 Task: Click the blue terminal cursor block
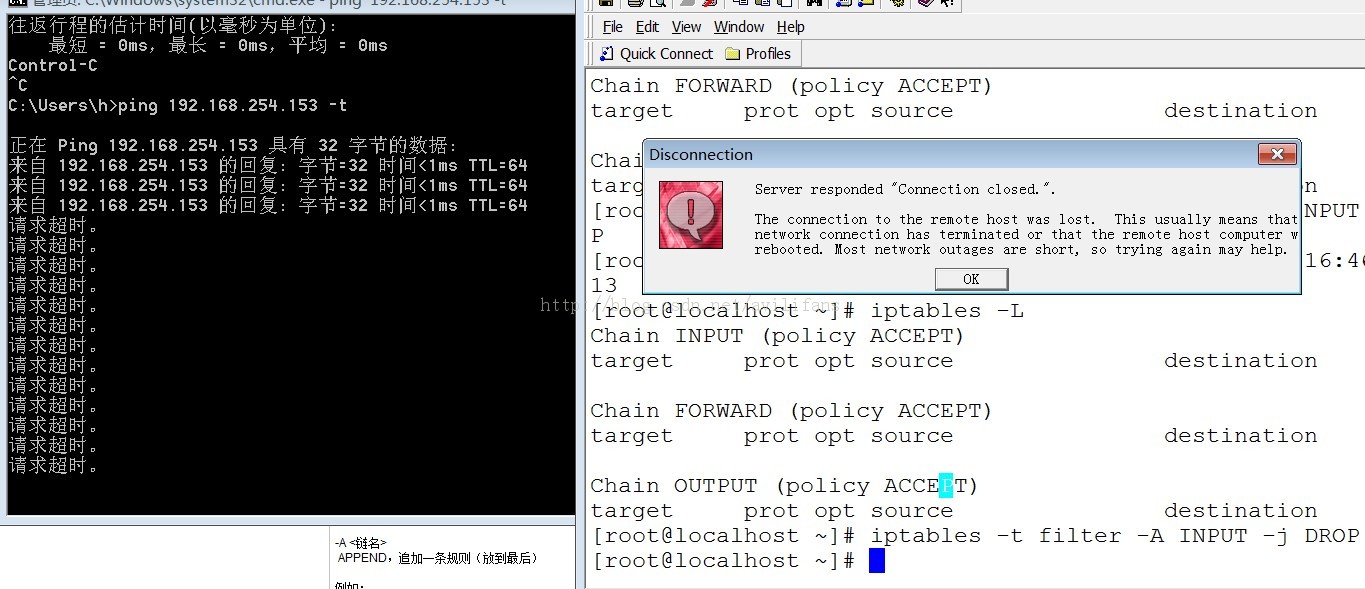pos(877,561)
